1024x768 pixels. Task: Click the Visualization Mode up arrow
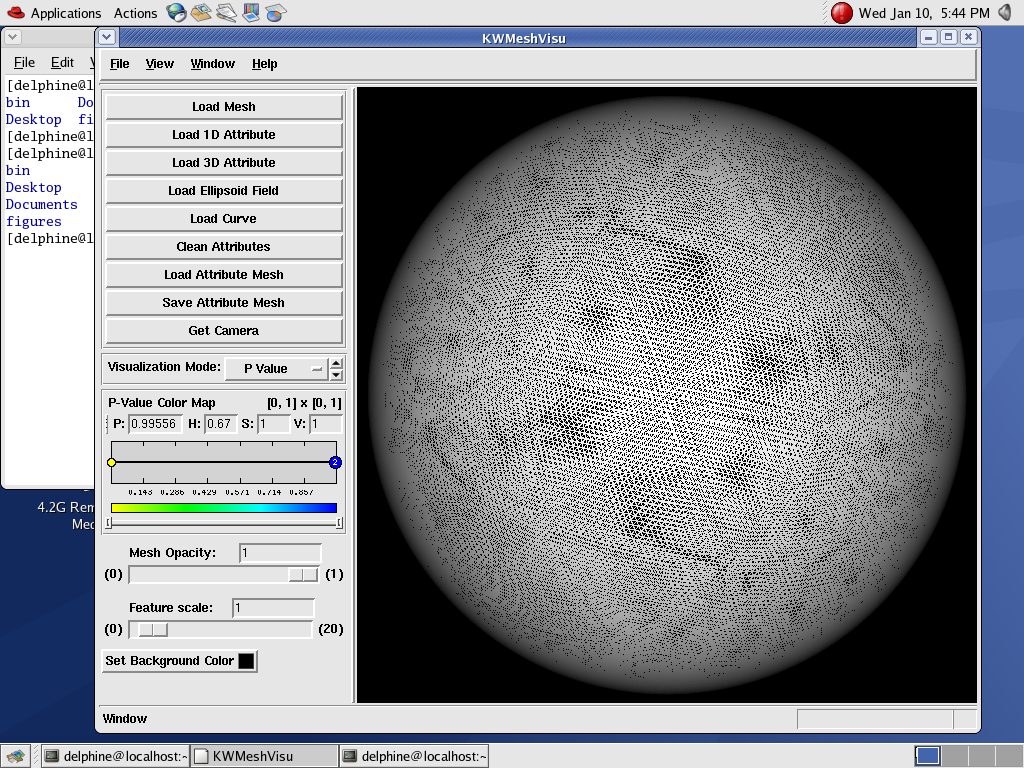[336, 363]
